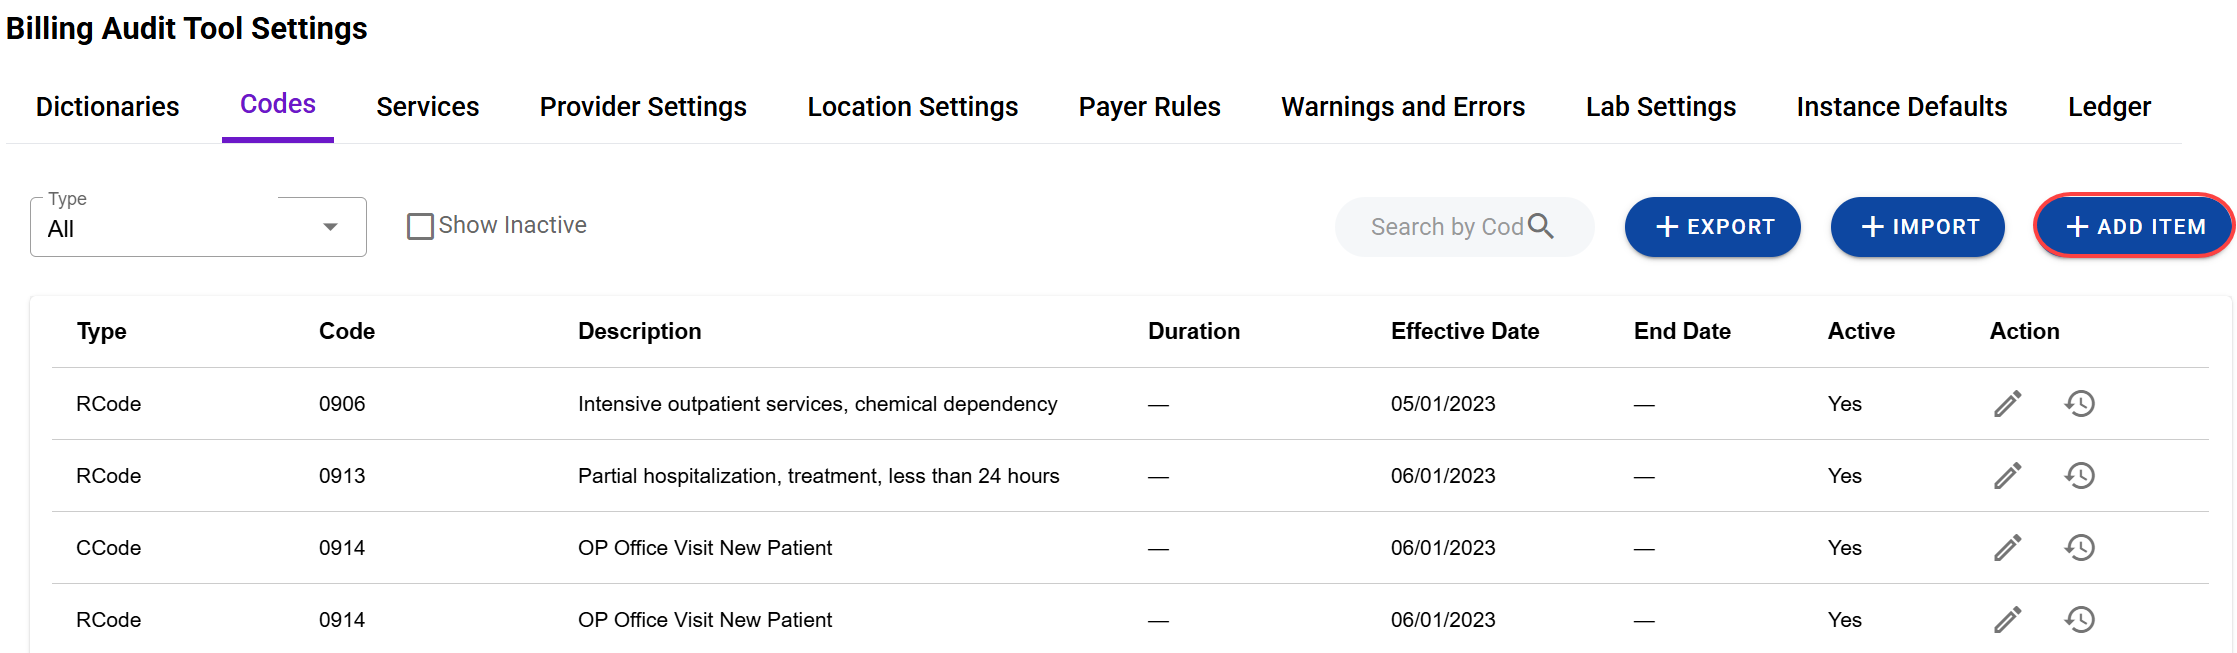Go to Warnings and Errors tab
Viewport: 2237px width, 653px height.
[1402, 107]
